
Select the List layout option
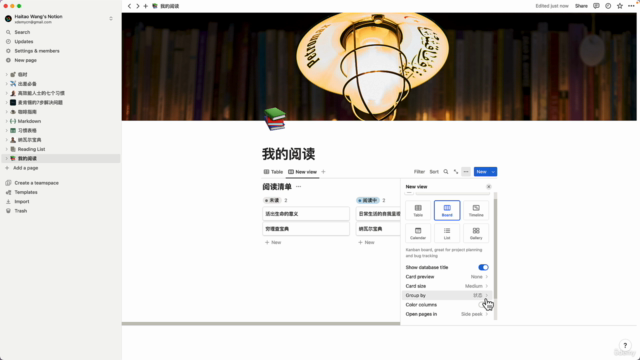447,233
